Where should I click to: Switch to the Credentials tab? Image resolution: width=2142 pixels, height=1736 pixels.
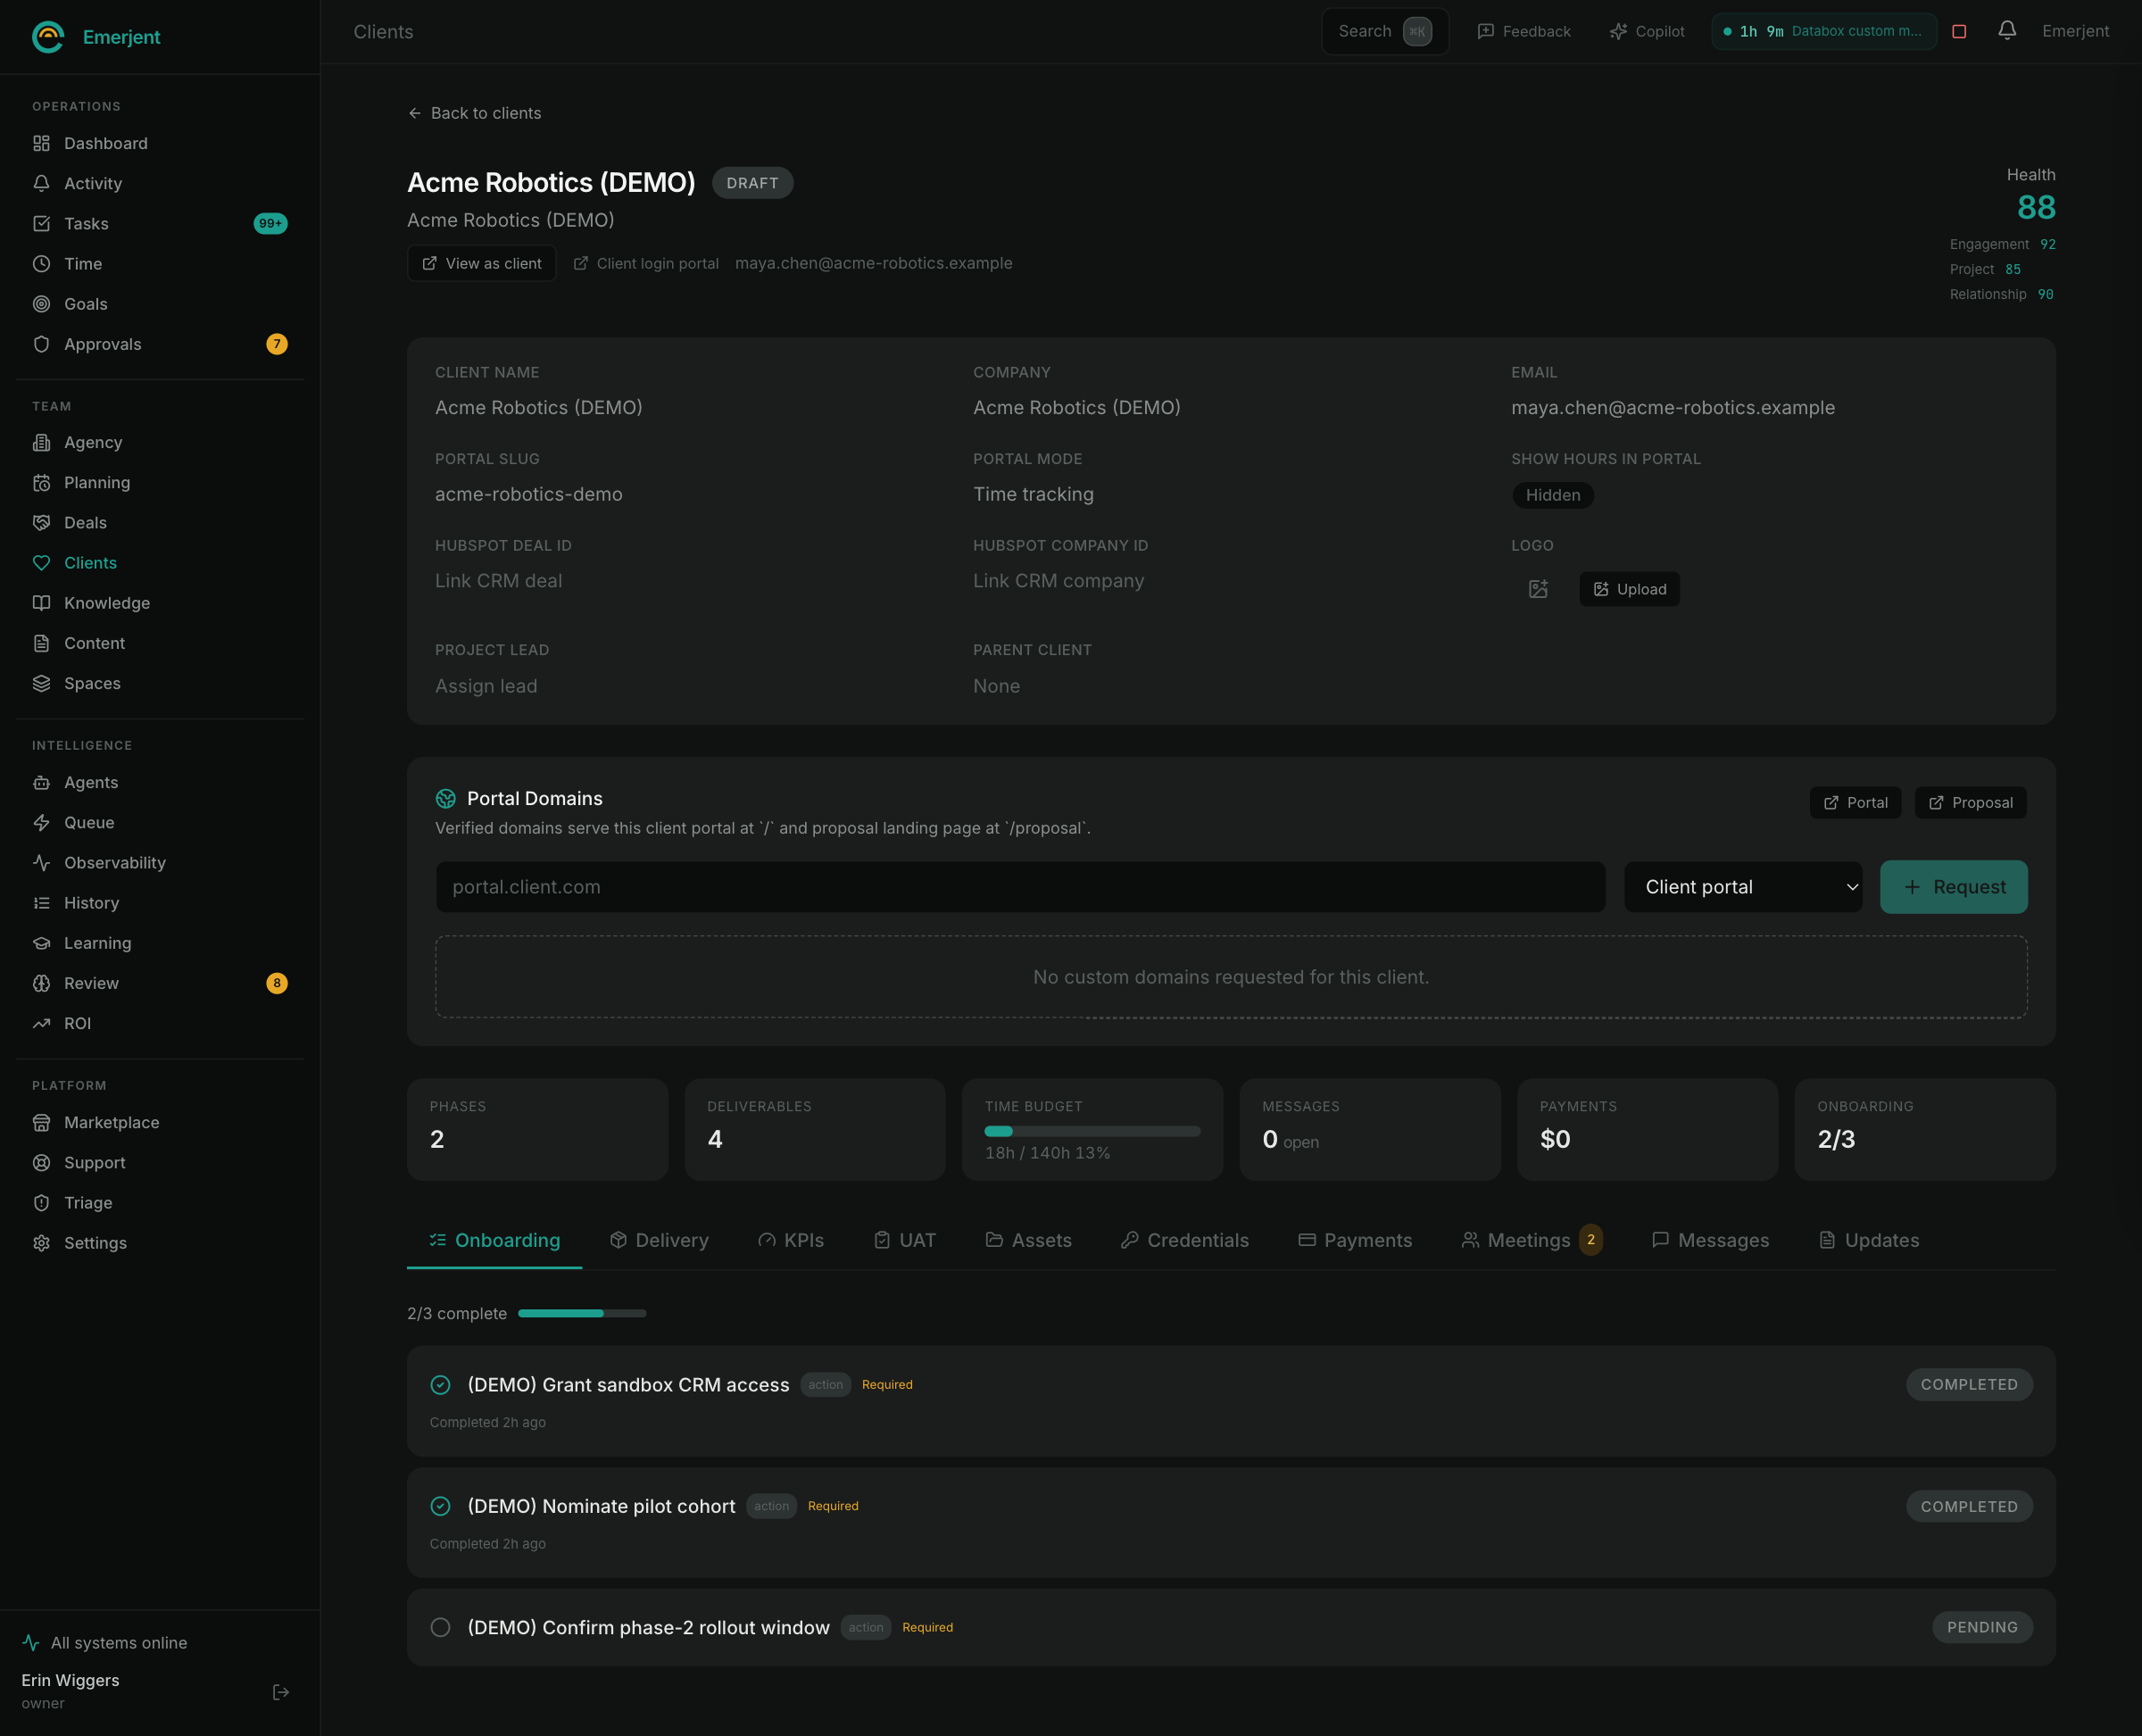[1185, 1240]
